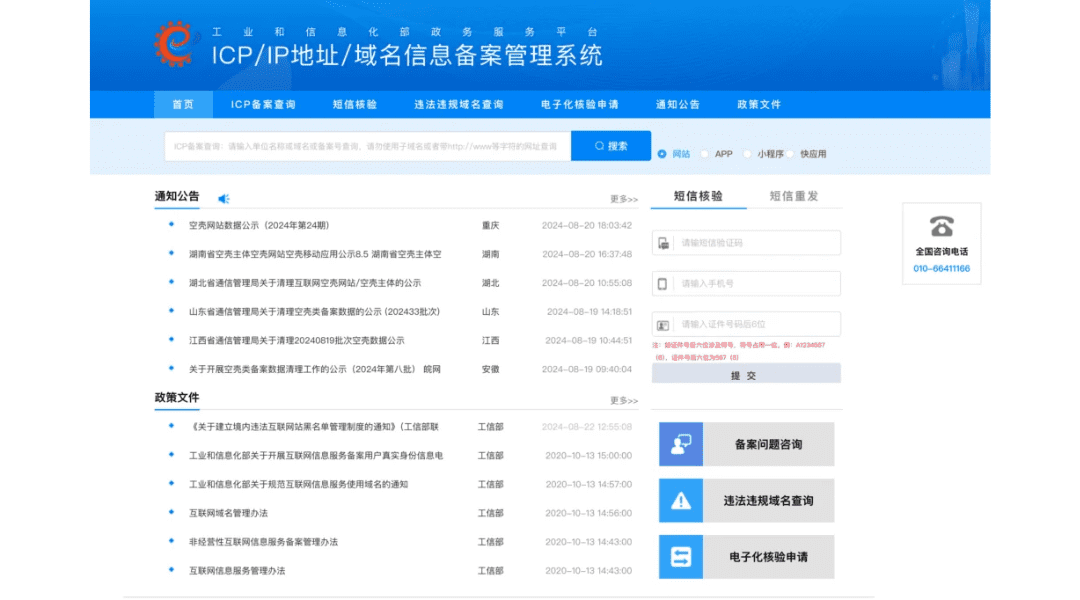Select the APP radio option
This screenshot has height=600, width=1080.
pyautogui.click(x=705, y=154)
